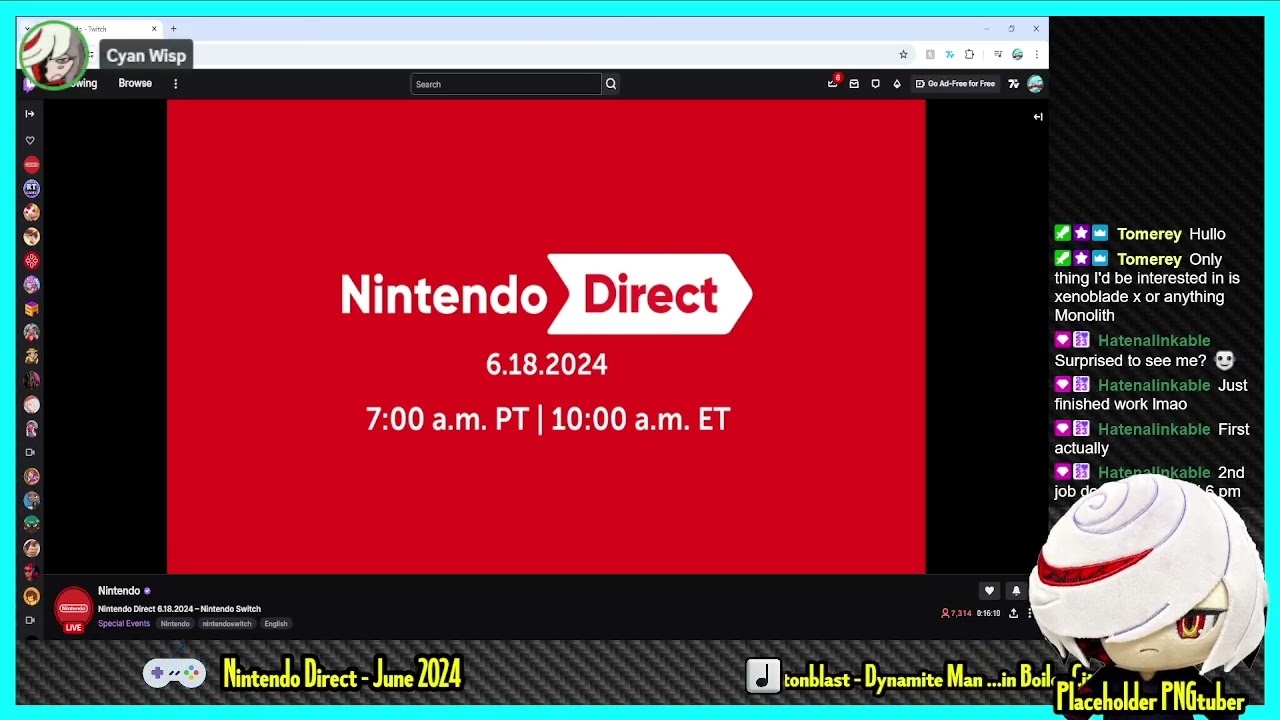Open a new browser tab

tap(173, 29)
